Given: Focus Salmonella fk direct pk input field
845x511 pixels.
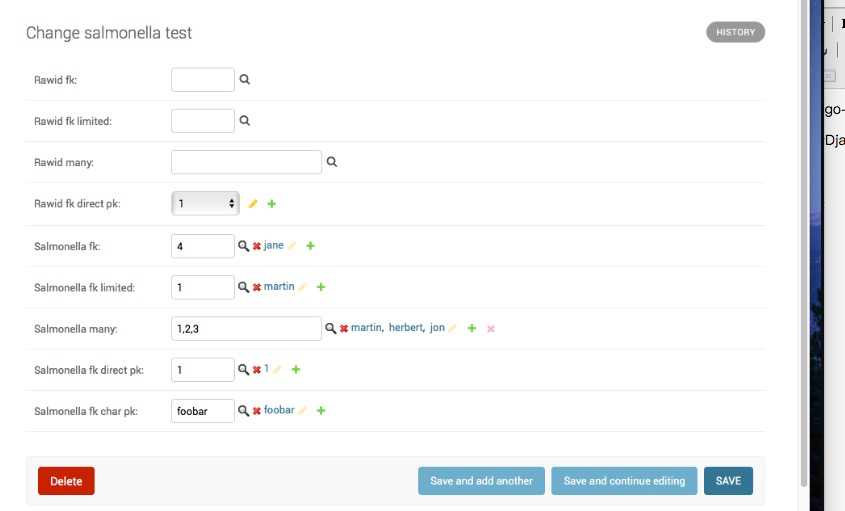Looking at the screenshot, I should 203,370.
